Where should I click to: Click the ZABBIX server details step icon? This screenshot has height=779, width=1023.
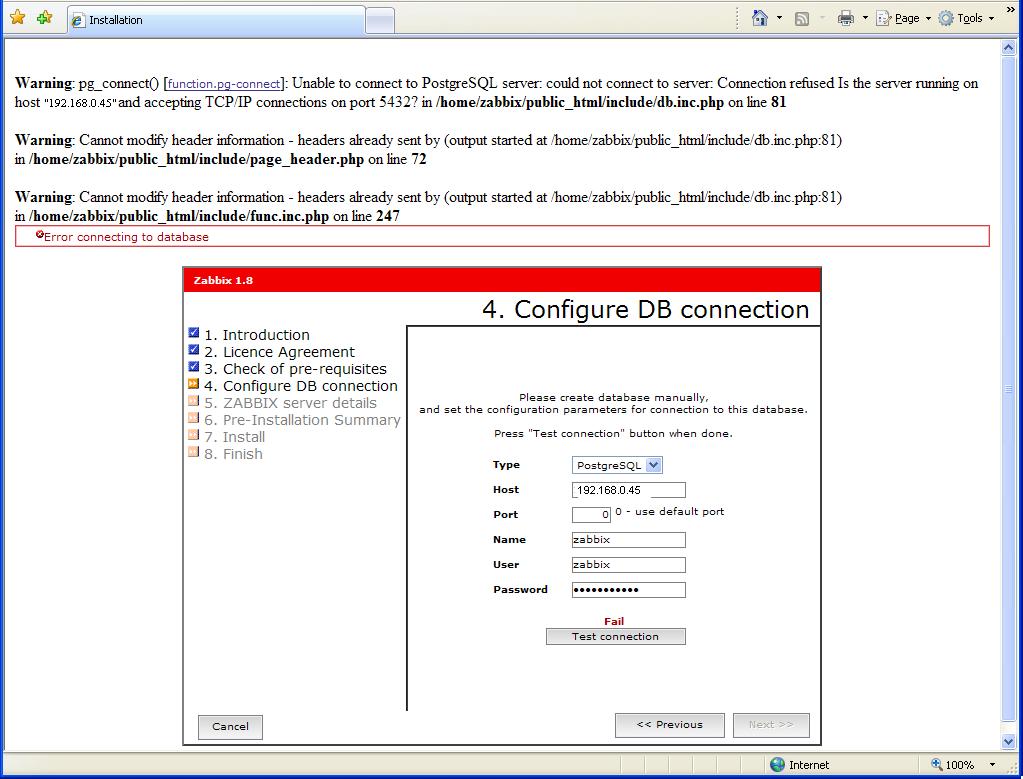(x=194, y=401)
